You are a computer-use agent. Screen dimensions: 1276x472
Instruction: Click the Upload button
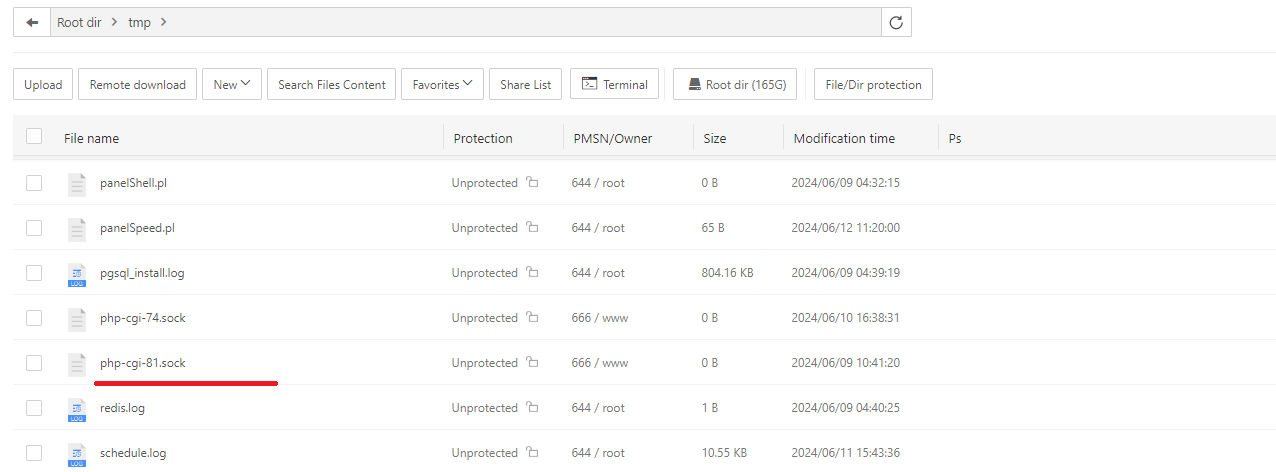pyautogui.click(x=43, y=85)
